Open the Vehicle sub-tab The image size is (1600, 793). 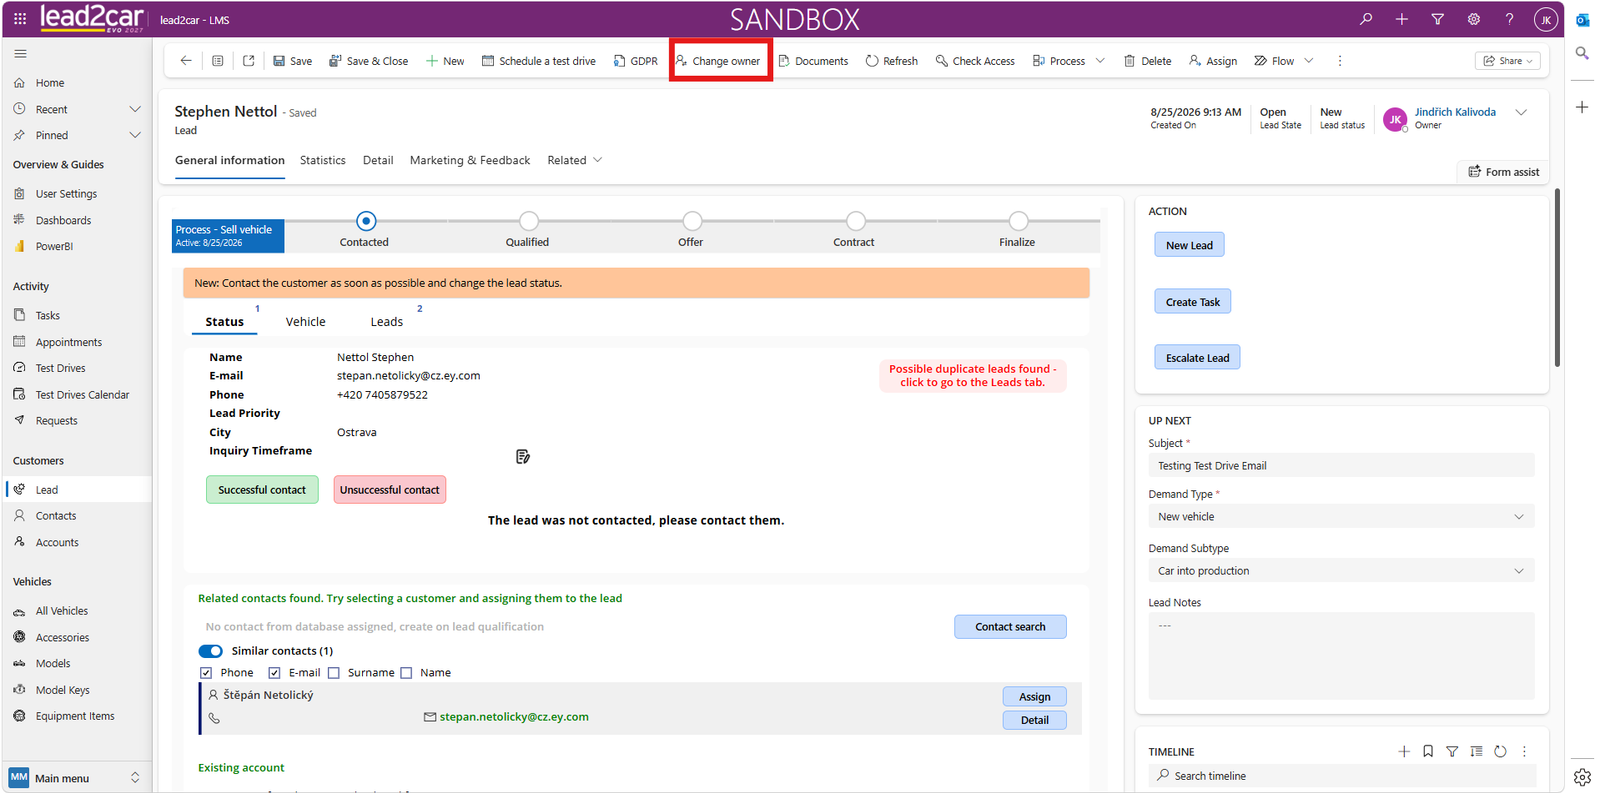305,322
